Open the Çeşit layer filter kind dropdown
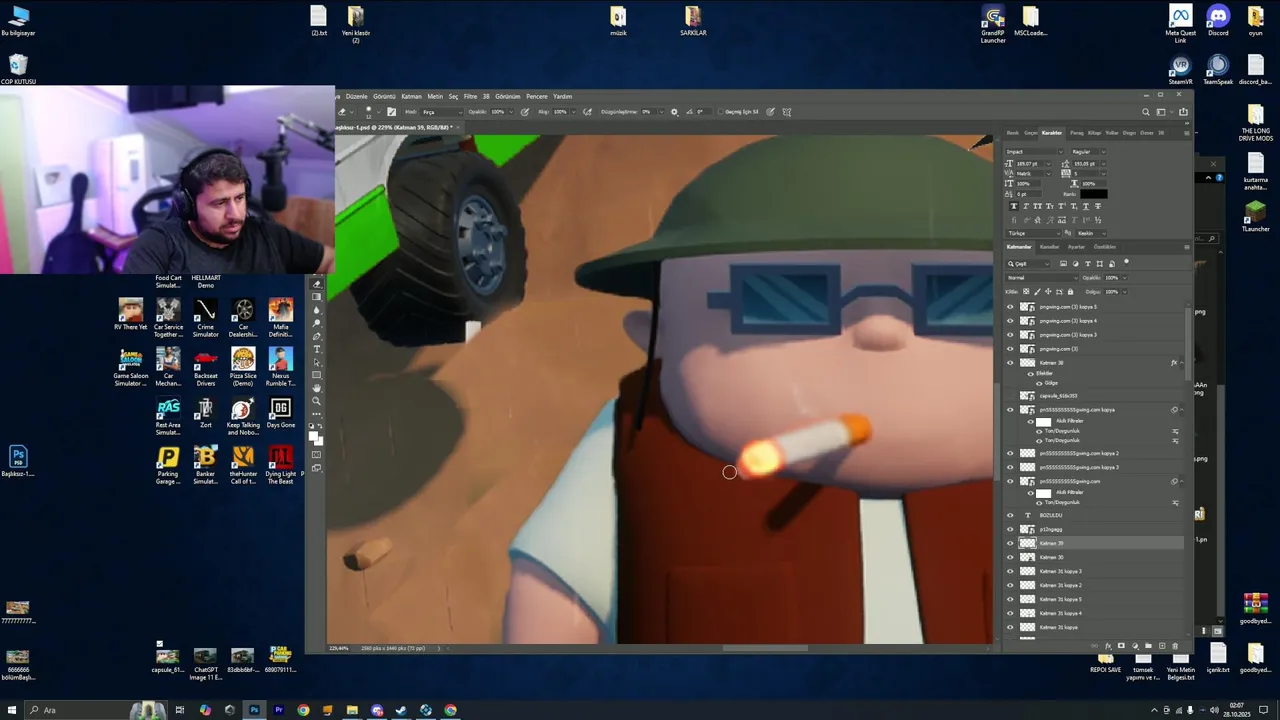Image resolution: width=1280 pixels, height=720 pixels. tap(1028, 264)
